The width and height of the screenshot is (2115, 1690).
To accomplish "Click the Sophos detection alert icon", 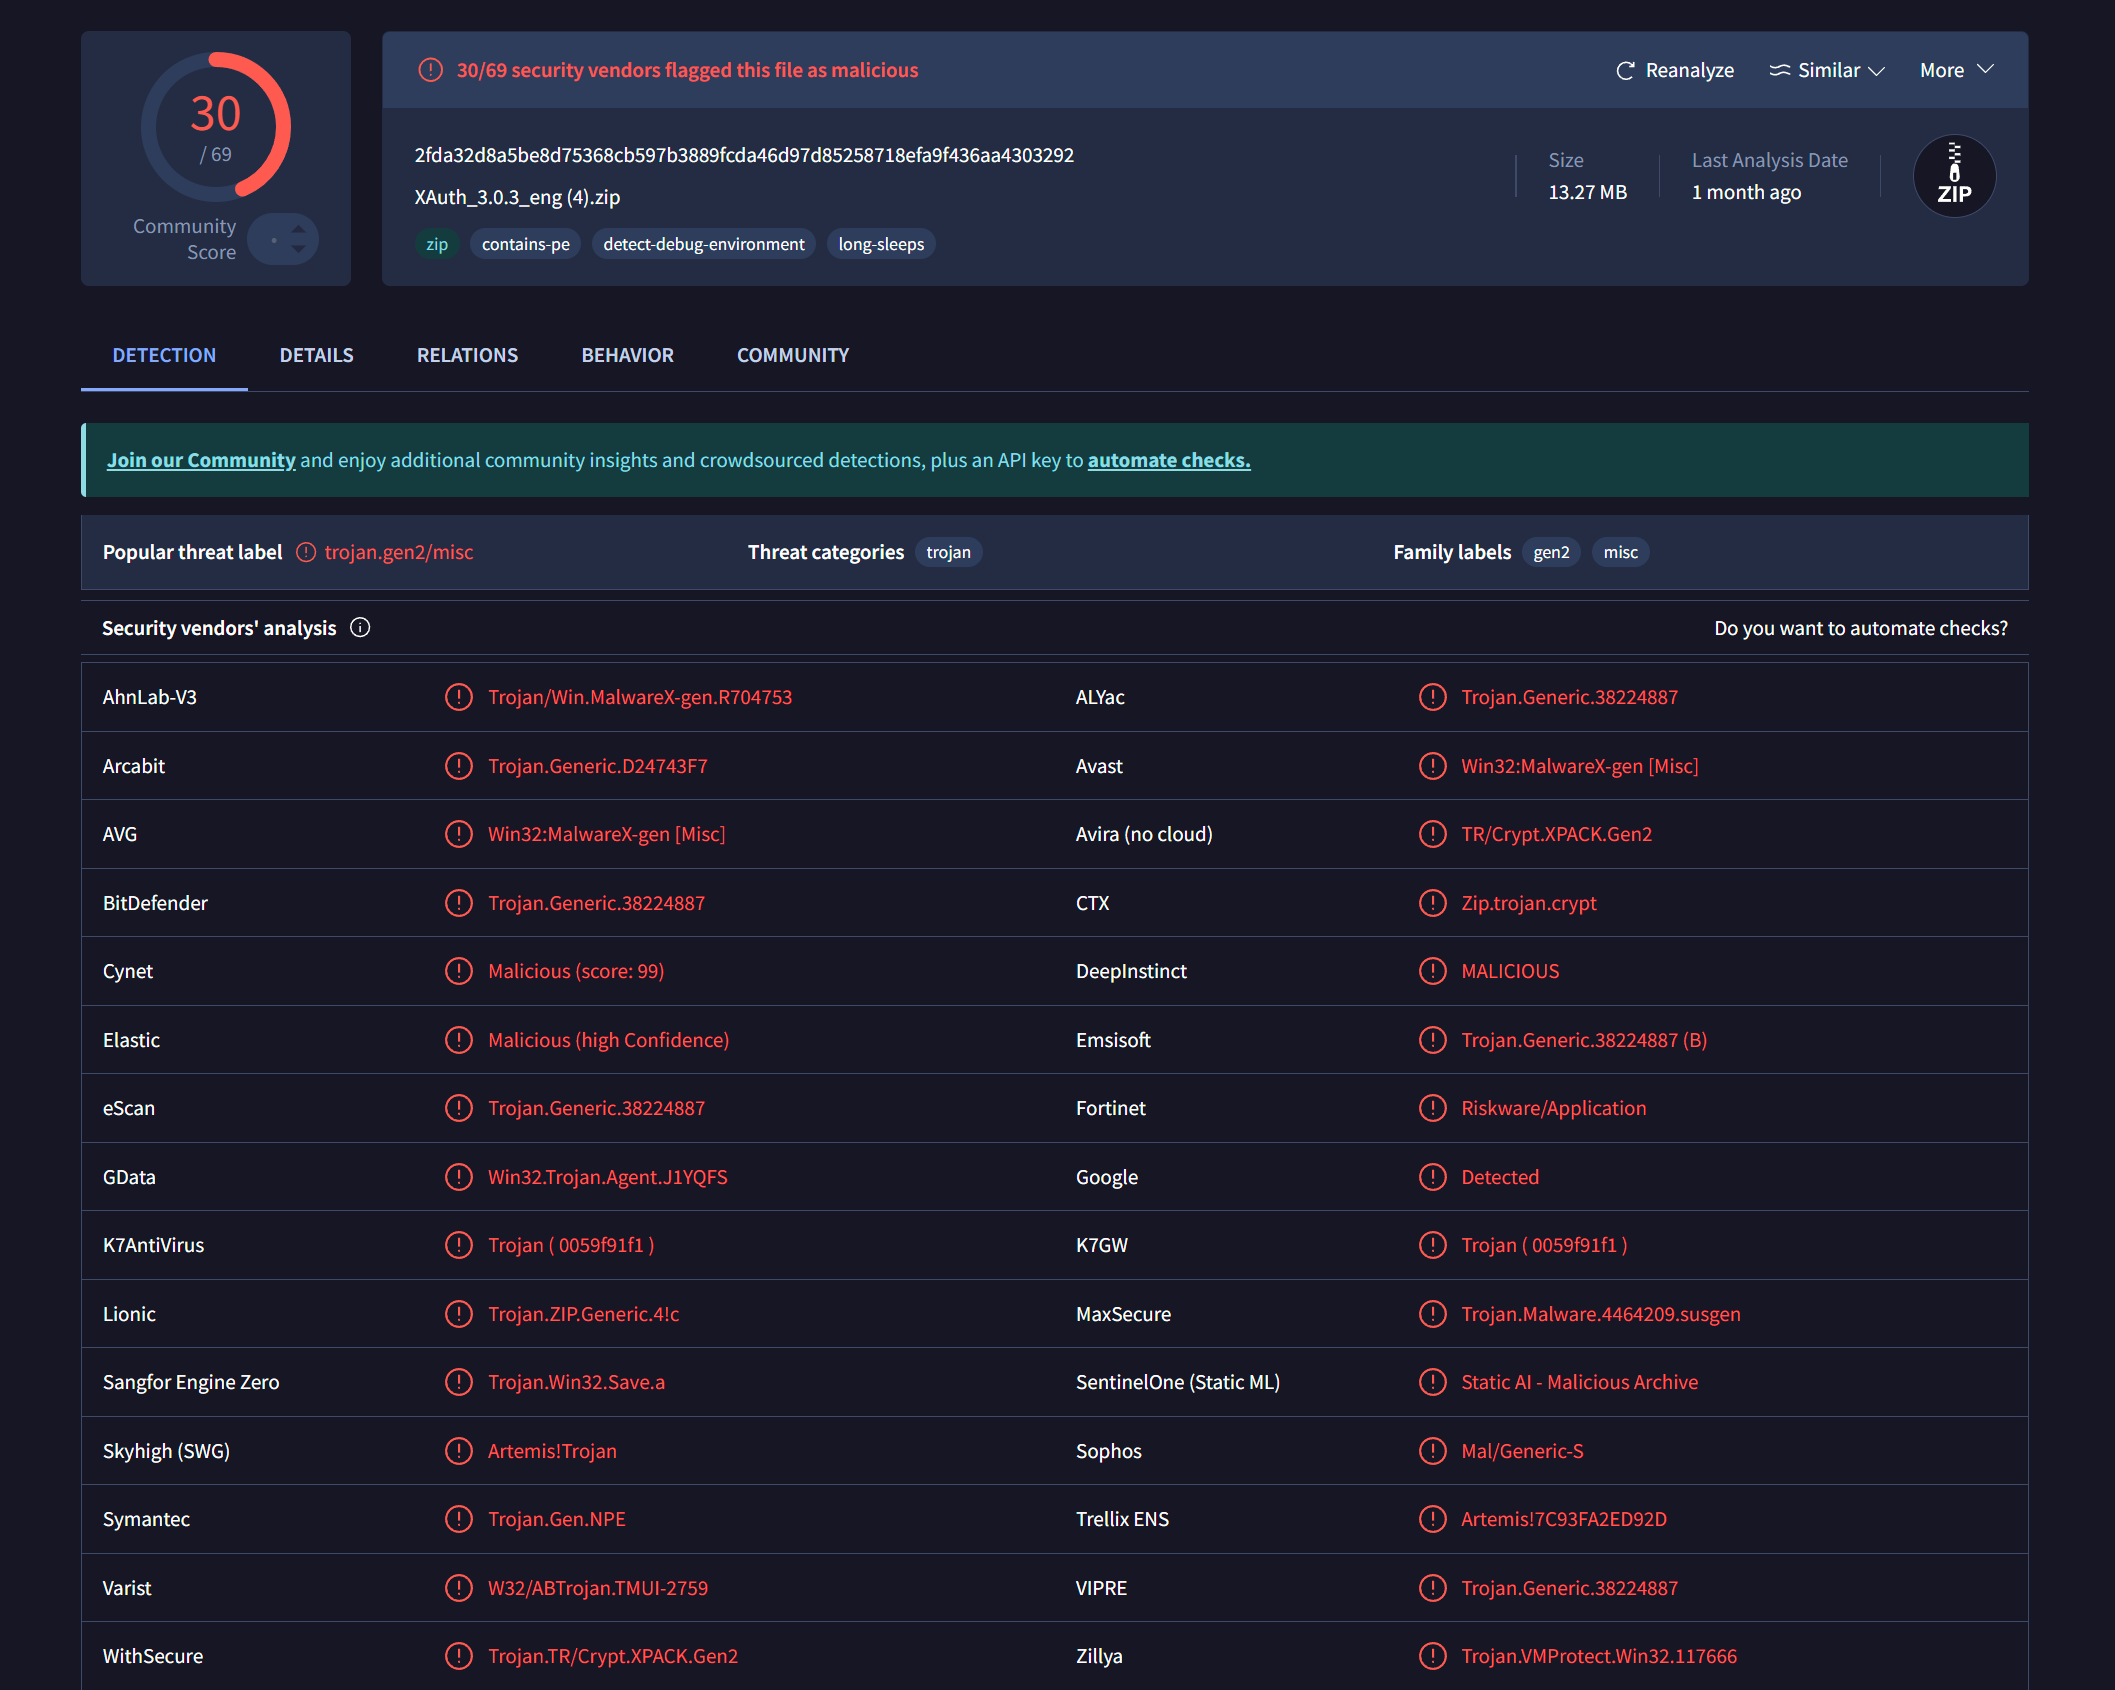I will [1433, 1451].
